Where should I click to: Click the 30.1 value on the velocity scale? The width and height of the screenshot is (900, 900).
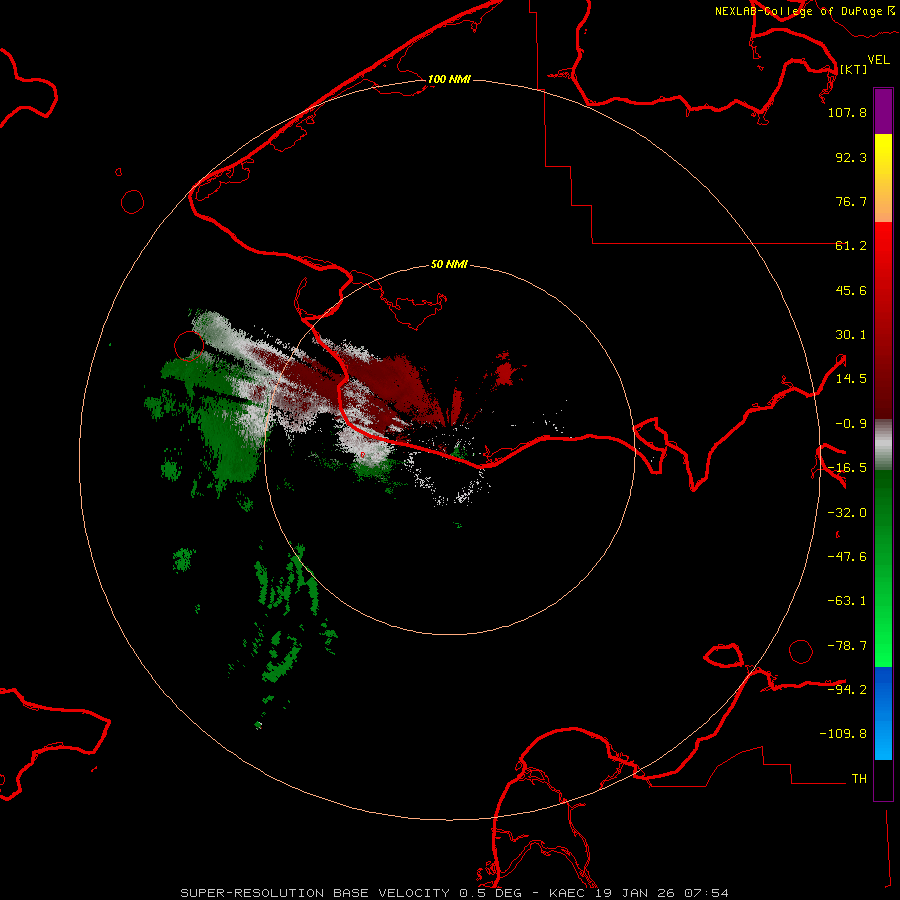pos(851,335)
